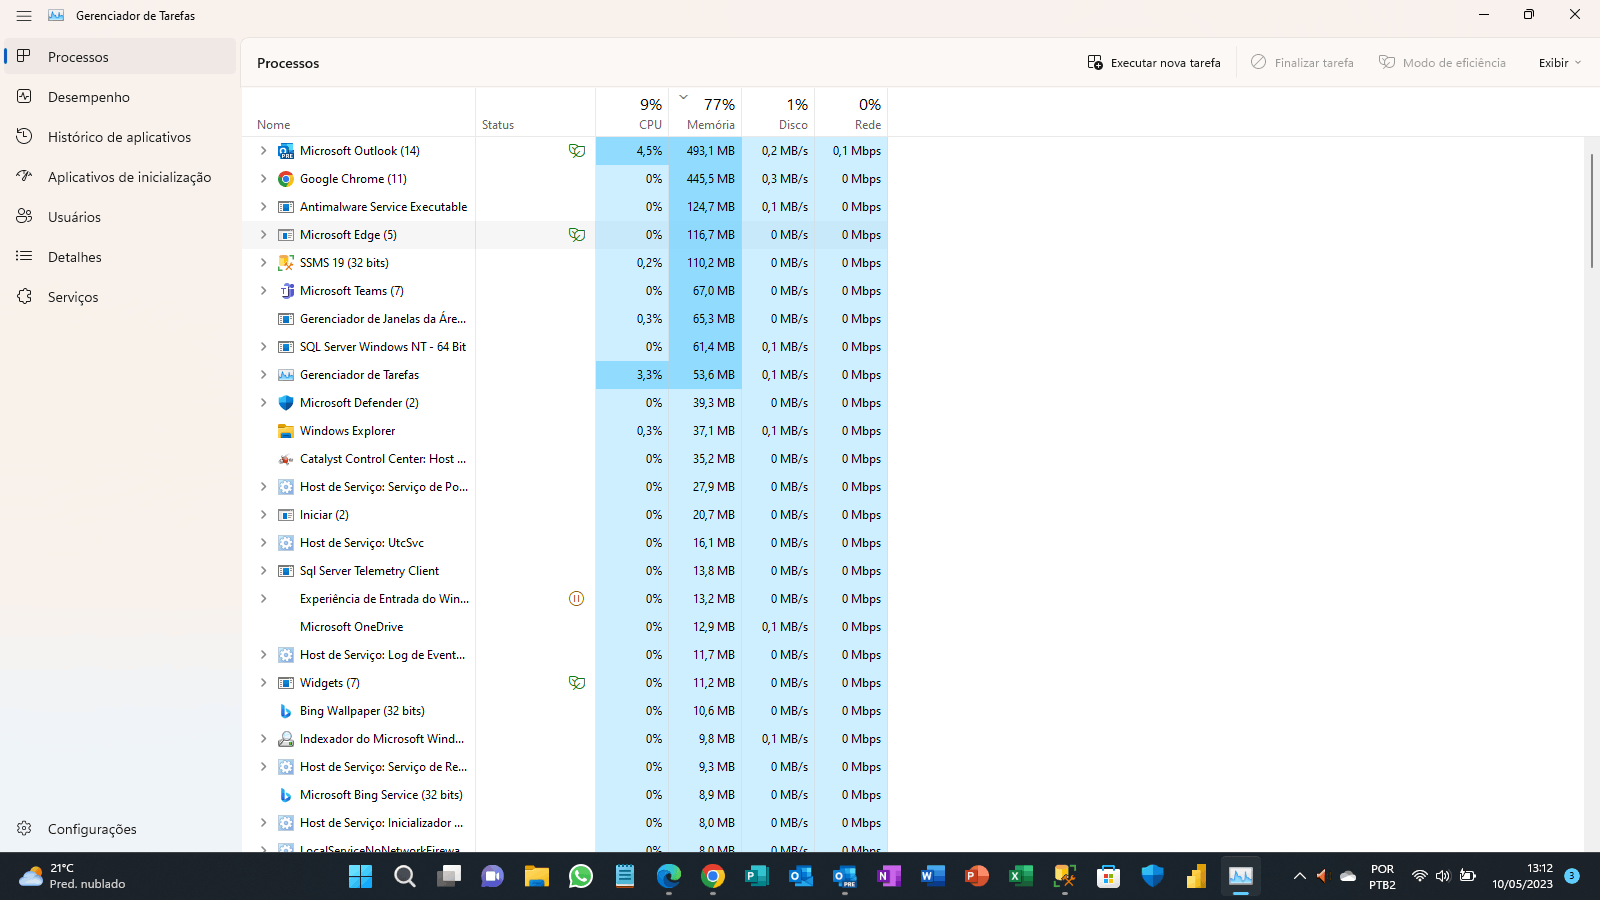Sort processes by the Rede column

point(851,112)
